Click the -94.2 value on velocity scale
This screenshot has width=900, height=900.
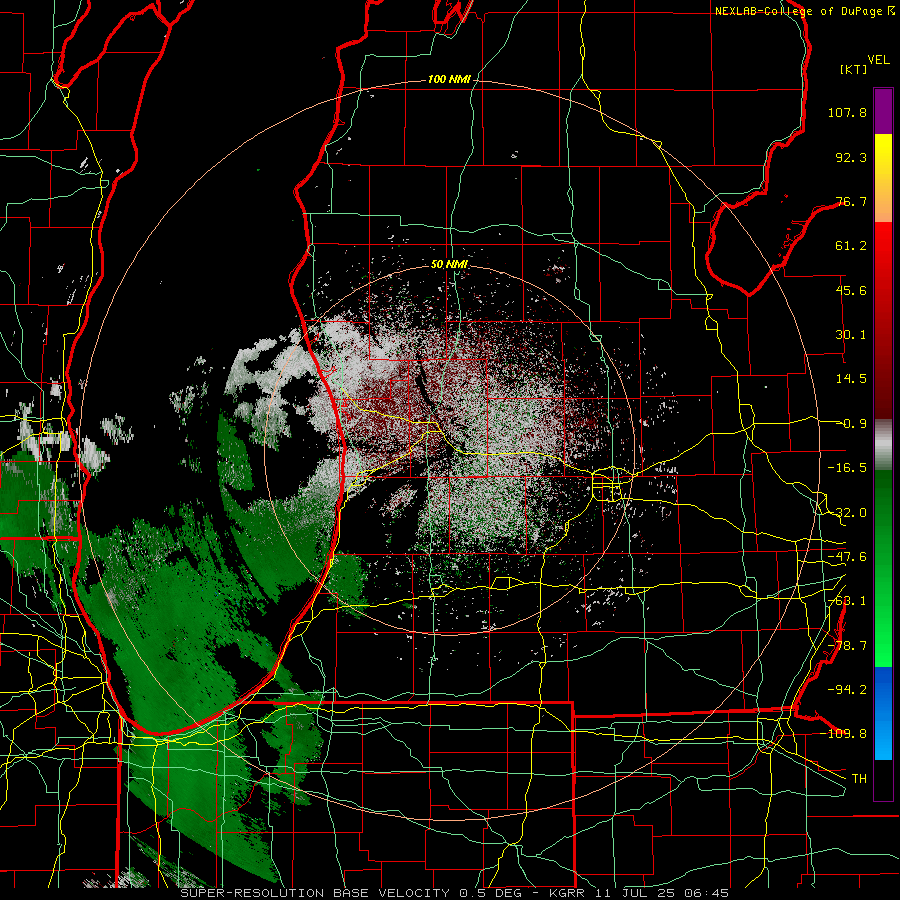[x=847, y=689]
